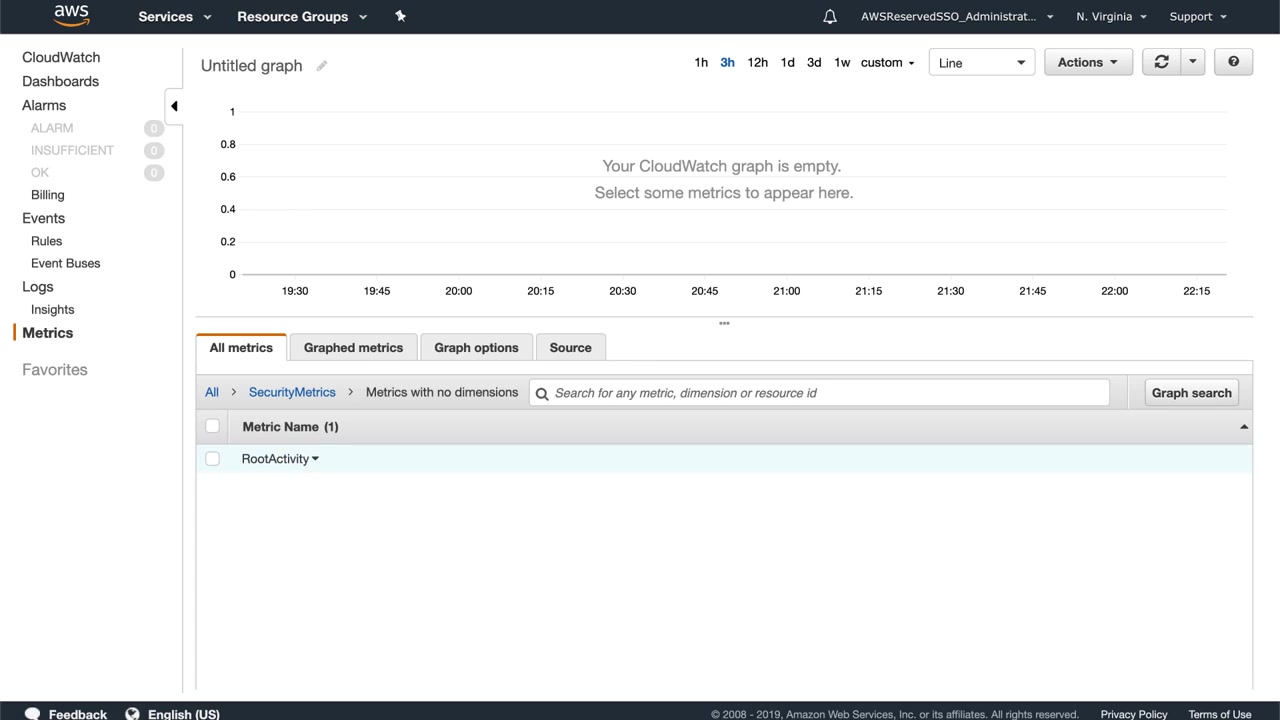The height and width of the screenshot is (720, 1280).
Task: Edit the Untitled graph name pencil icon
Action: (x=322, y=66)
